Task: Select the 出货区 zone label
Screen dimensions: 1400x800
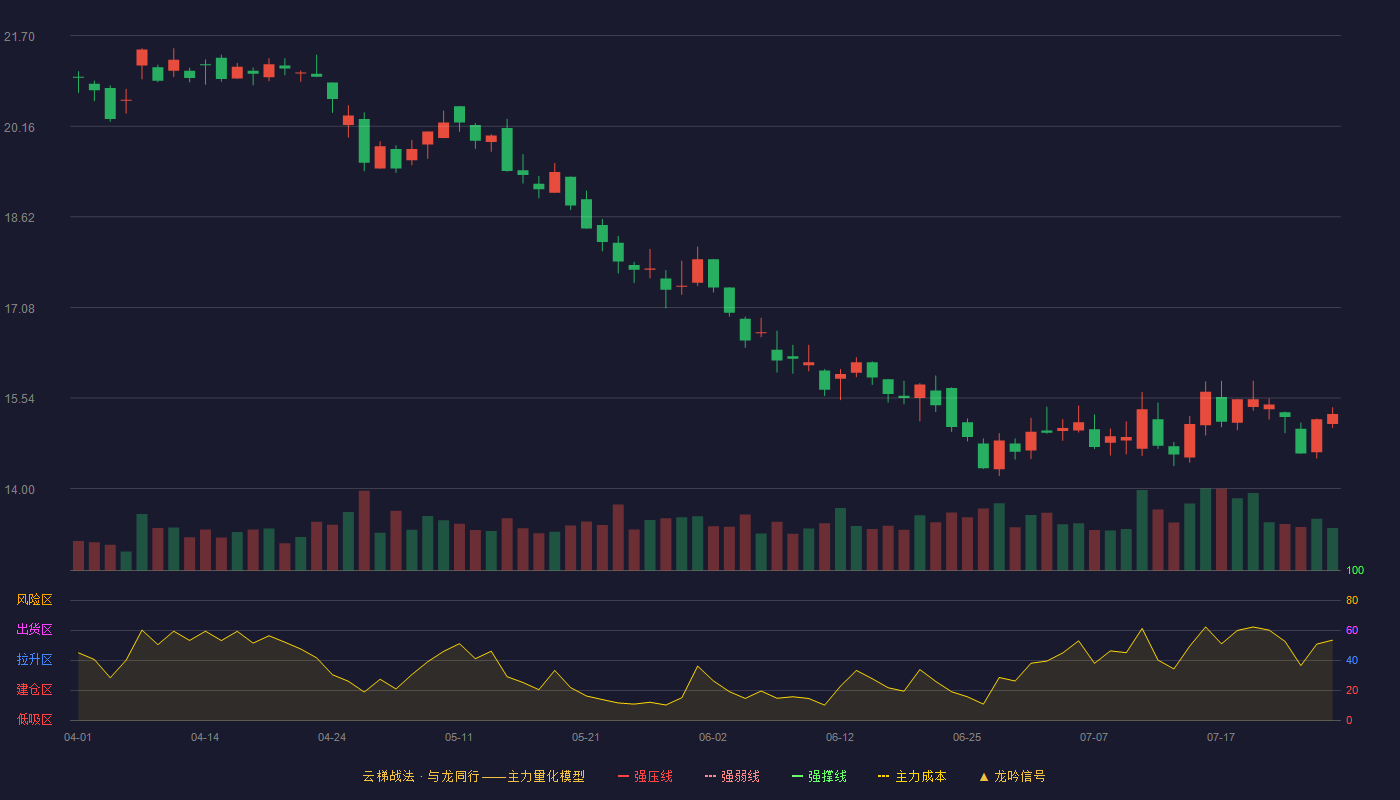Action: [34, 630]
